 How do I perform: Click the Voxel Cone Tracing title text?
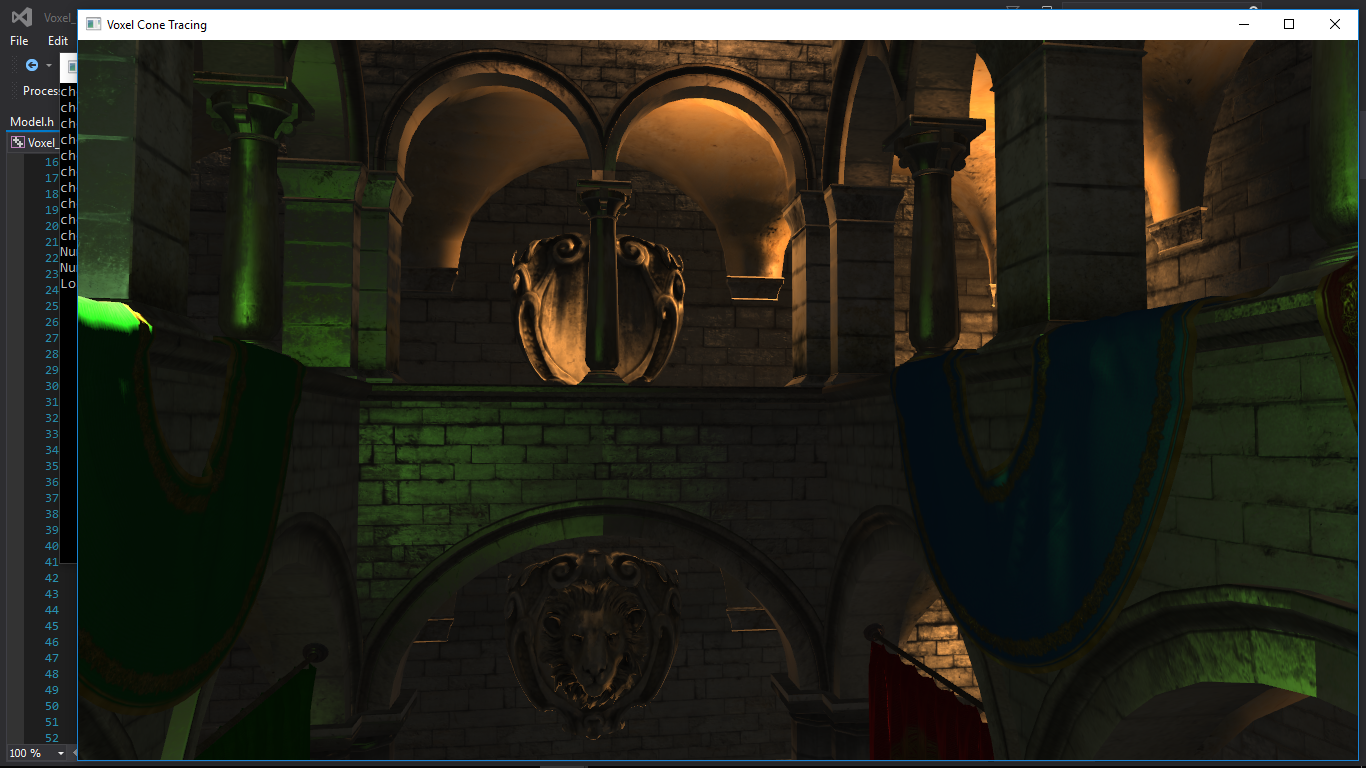(x=158, y=24)
